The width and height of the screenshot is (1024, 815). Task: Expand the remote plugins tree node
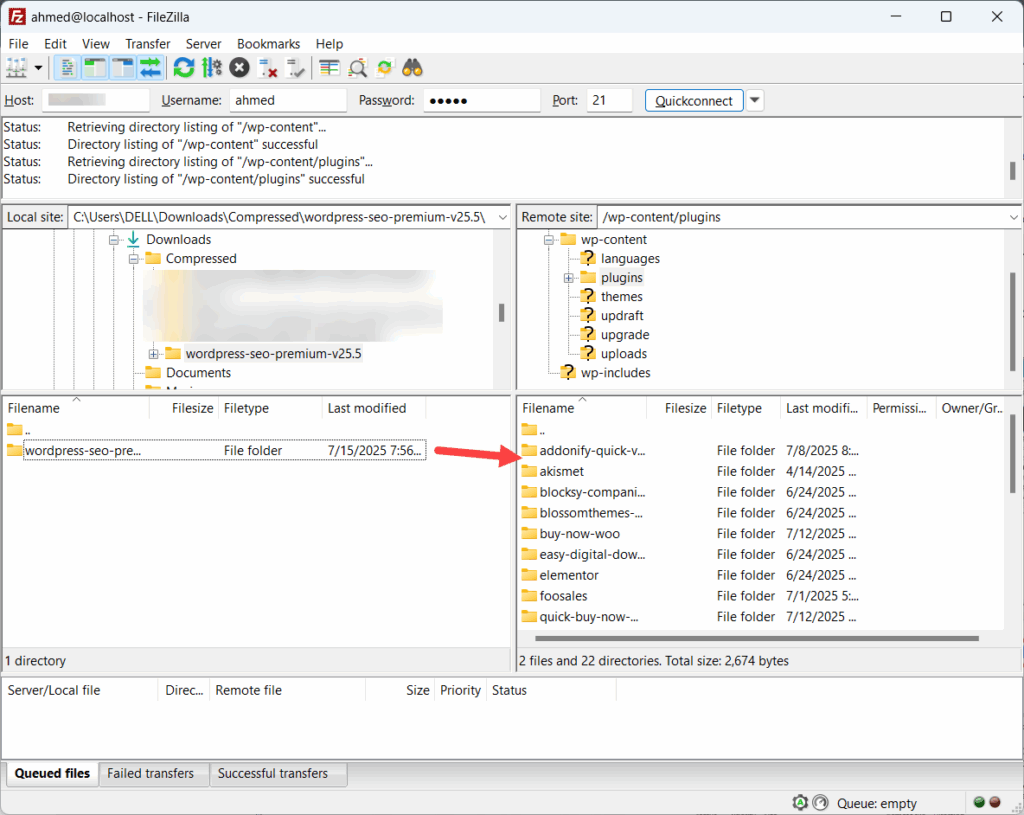point(569,278)
